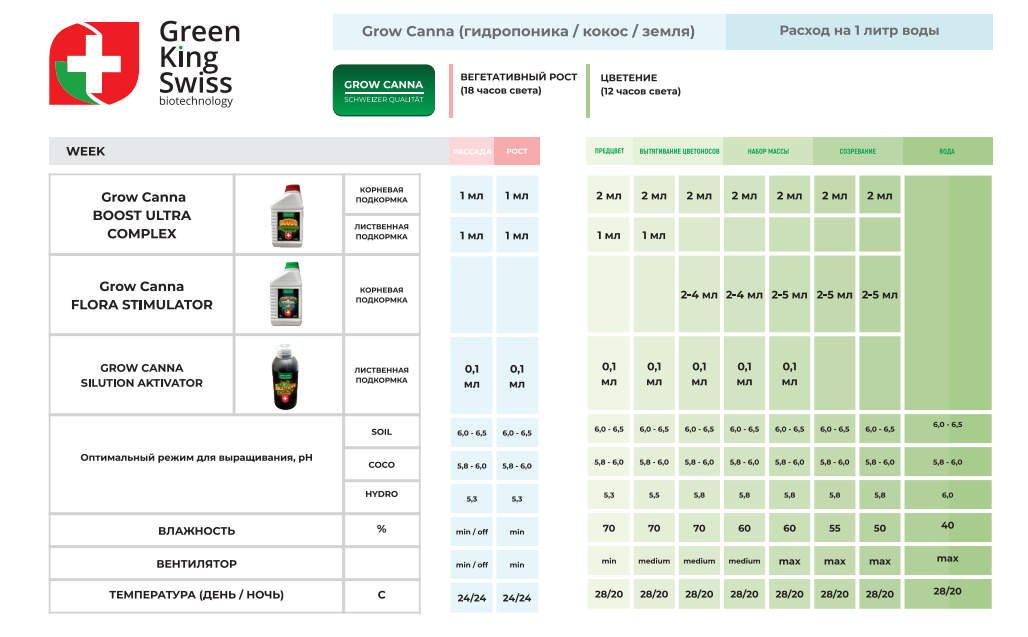This screenshot has width=1028, height=637.
Task: Click humidity value '40' in ВОДА column
Action: (x=947, y=526)
